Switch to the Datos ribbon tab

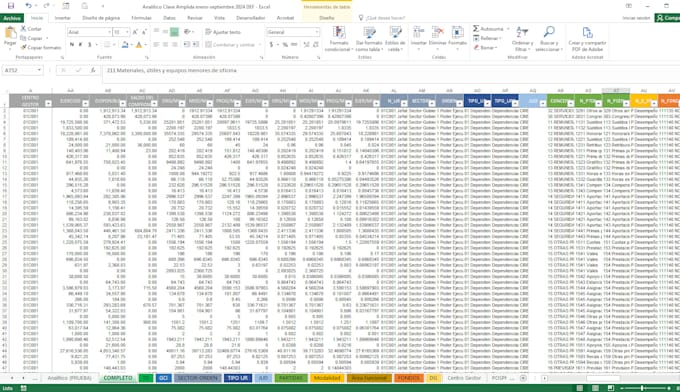coord(170,18)
